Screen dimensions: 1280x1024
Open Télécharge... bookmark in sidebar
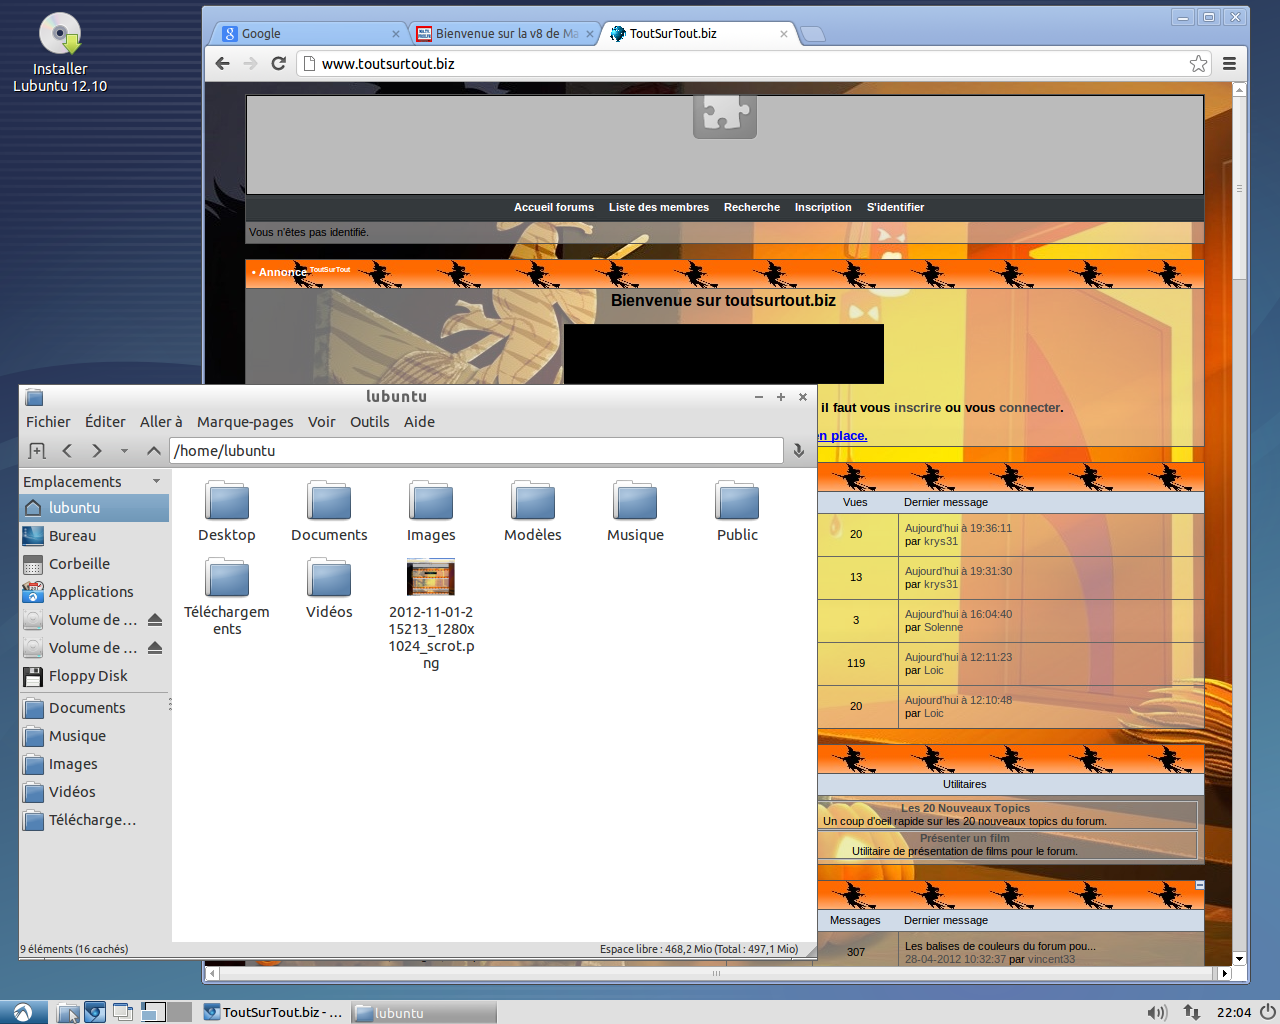(x=94, y=820)
